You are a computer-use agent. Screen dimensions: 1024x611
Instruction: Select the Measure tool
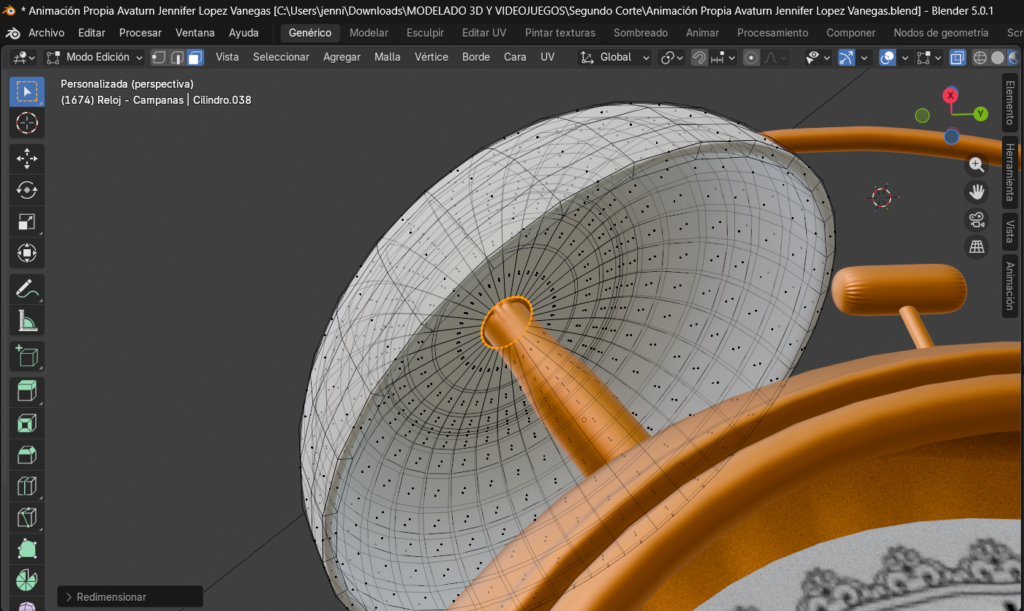[x=27, y=321]
